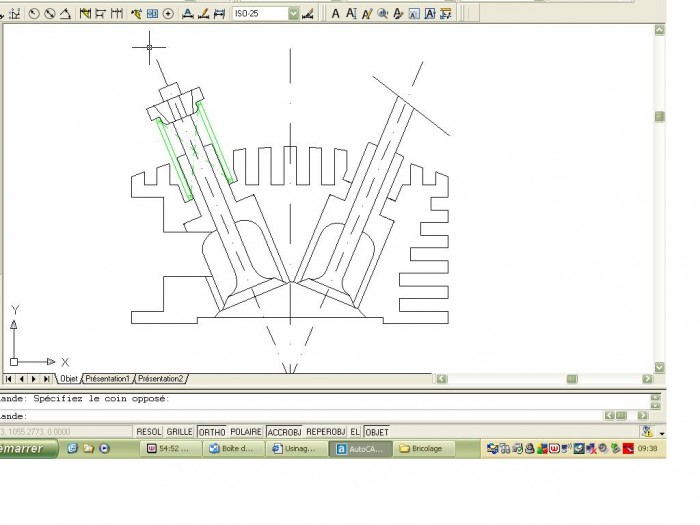Switch to the Objet tab
This screenshot has width=700, height=525.
click(69, 379)
